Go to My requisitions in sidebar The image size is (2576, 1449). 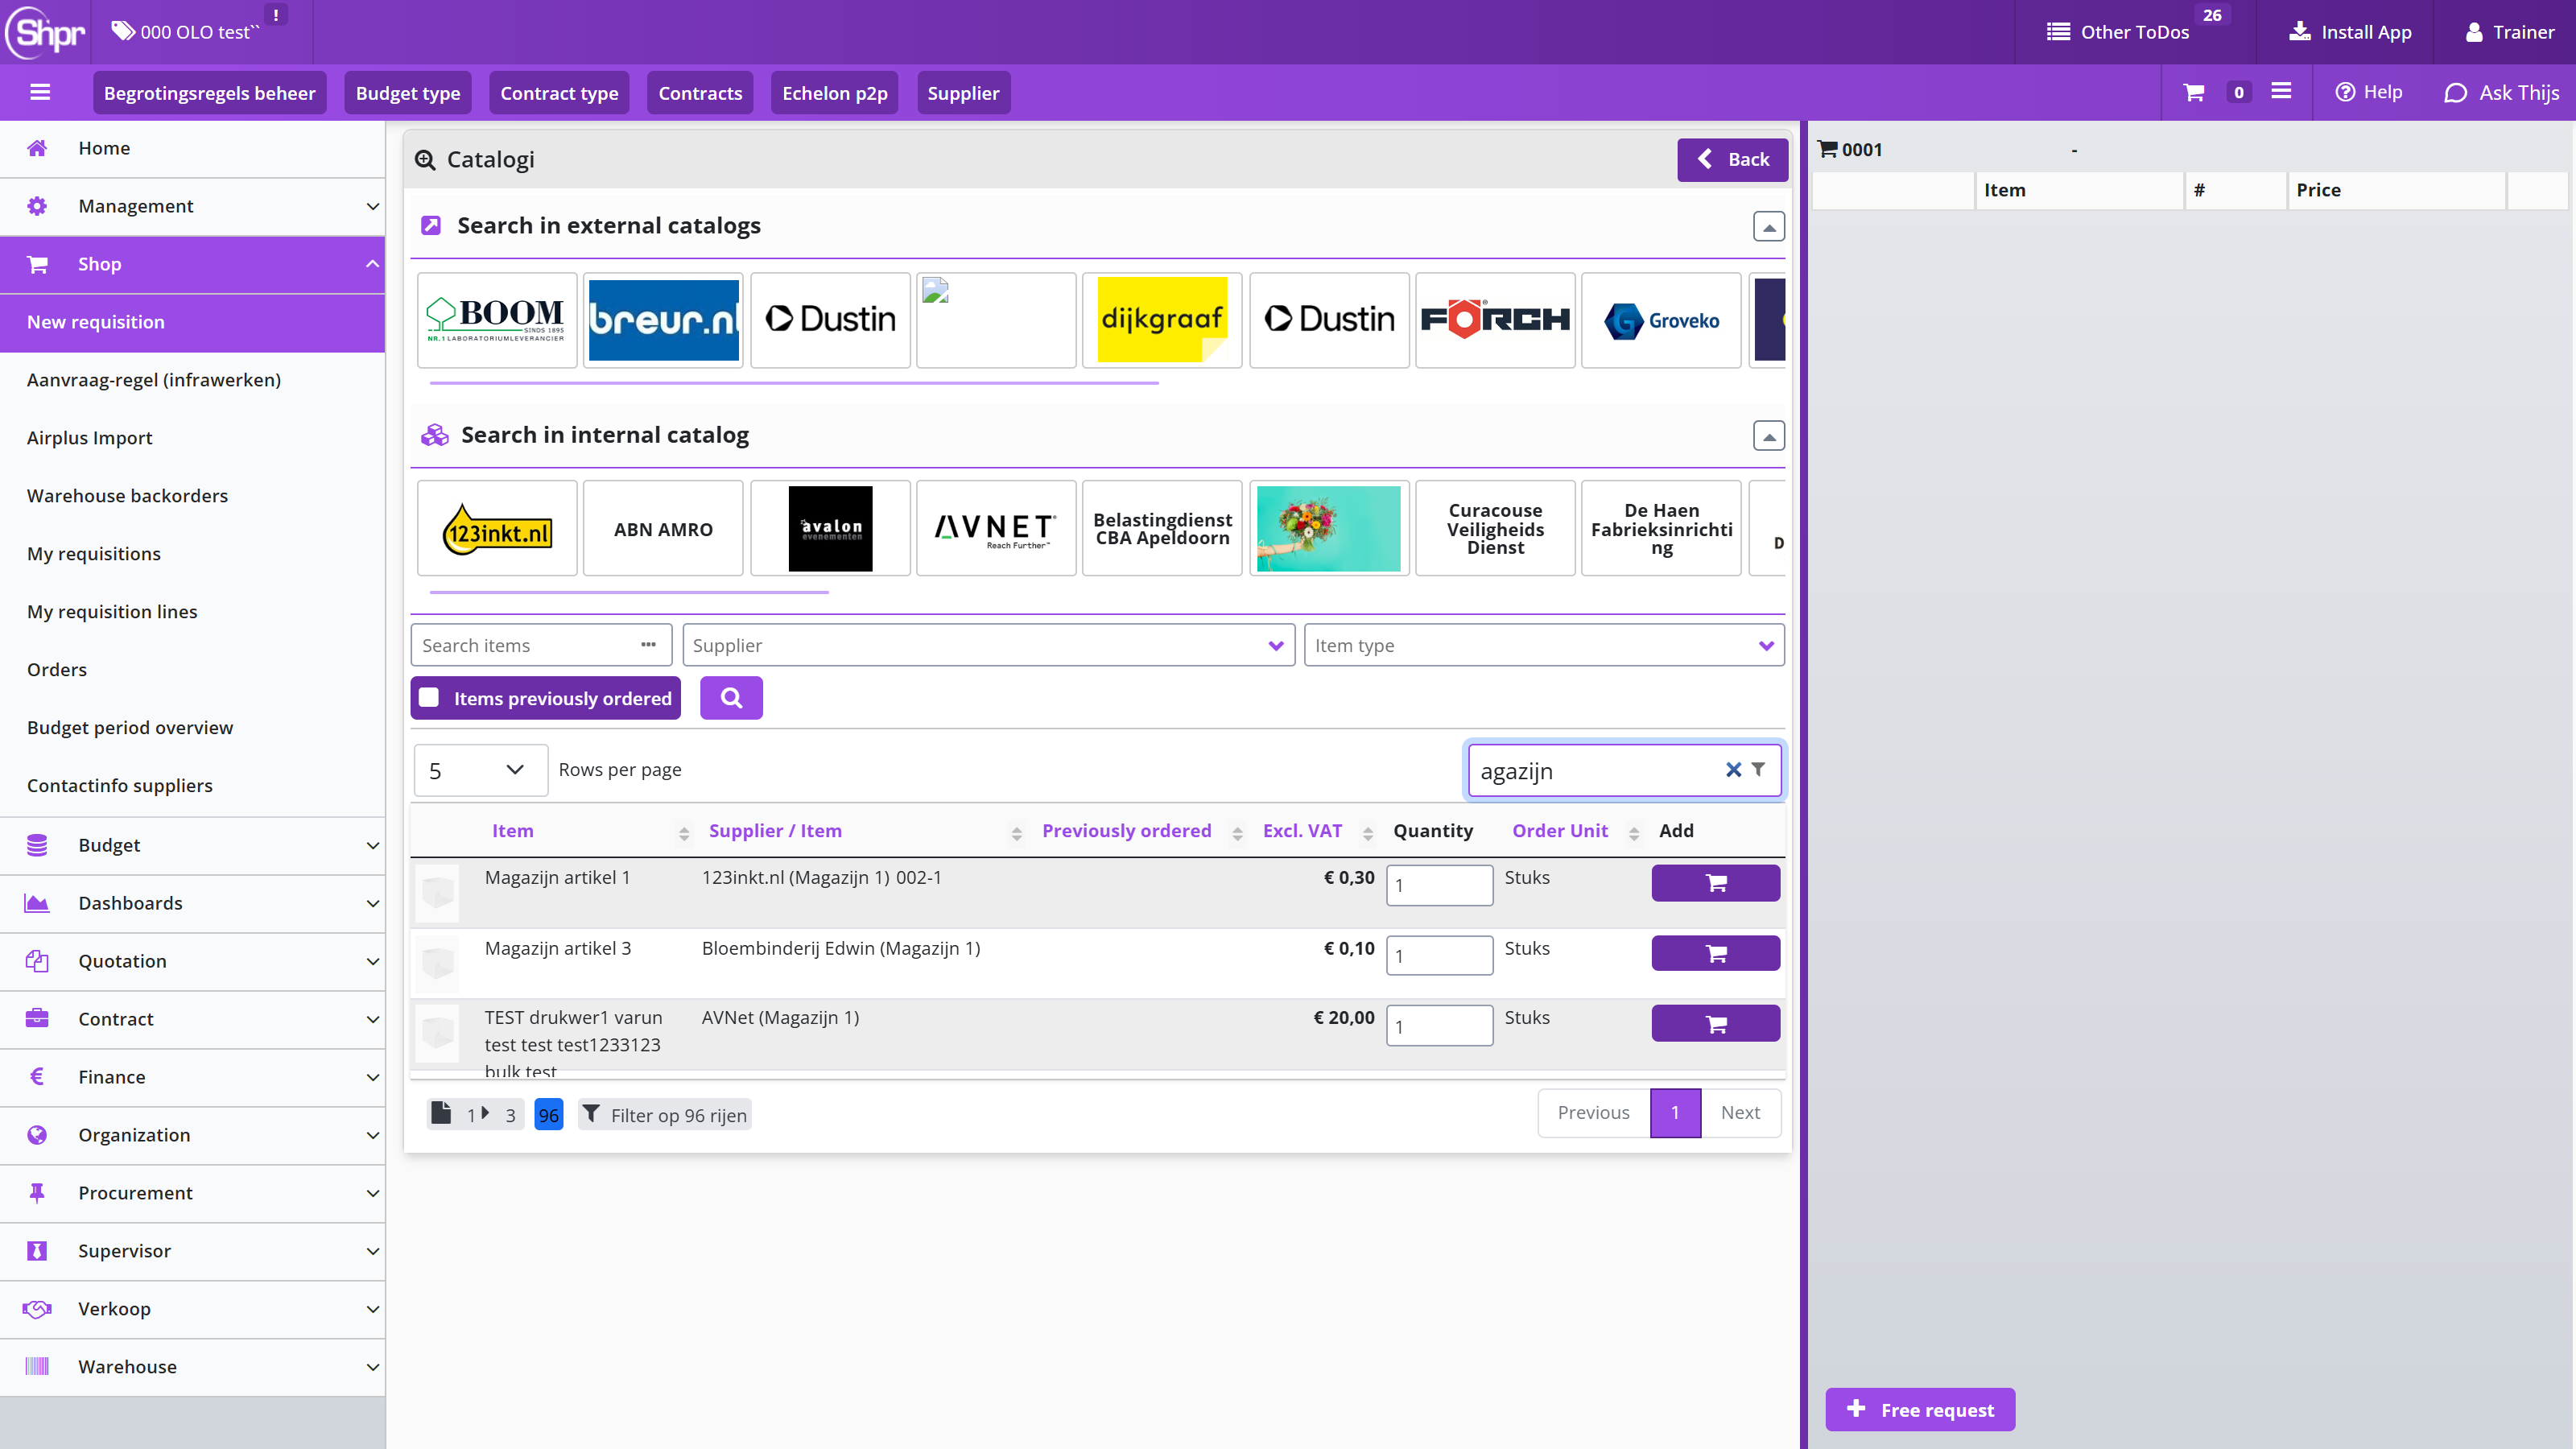pyautogui.click(x=94, y=554)
